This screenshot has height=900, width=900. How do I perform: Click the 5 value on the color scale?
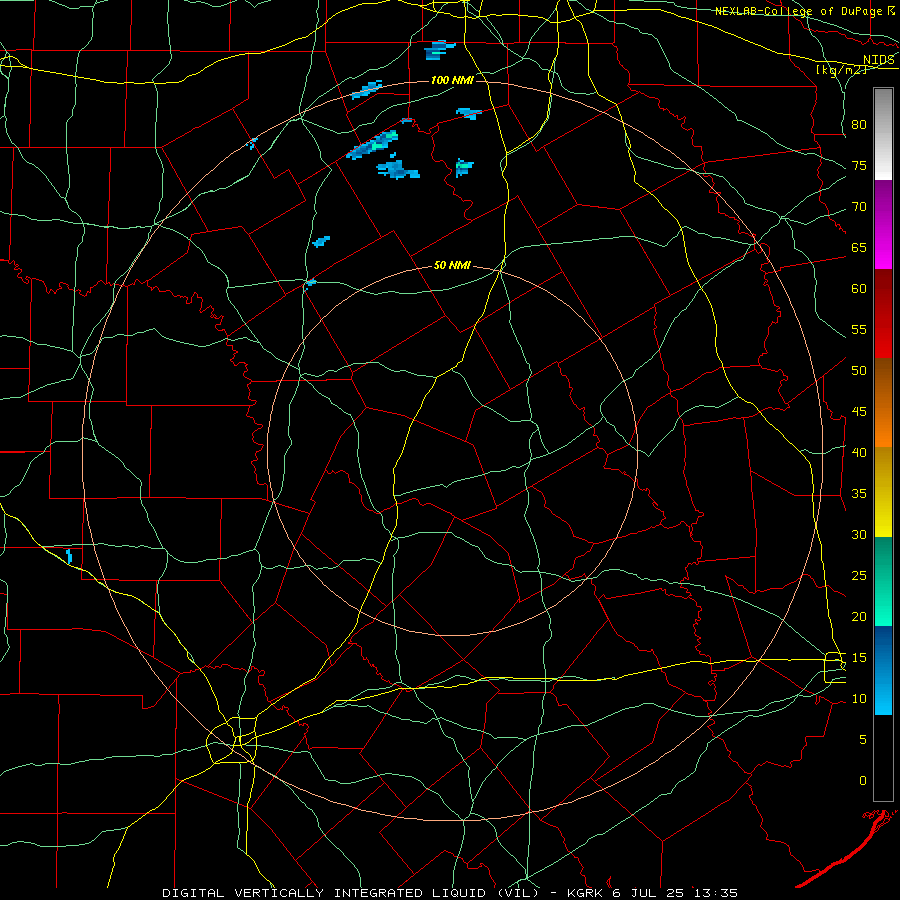(x=863, y=740)
